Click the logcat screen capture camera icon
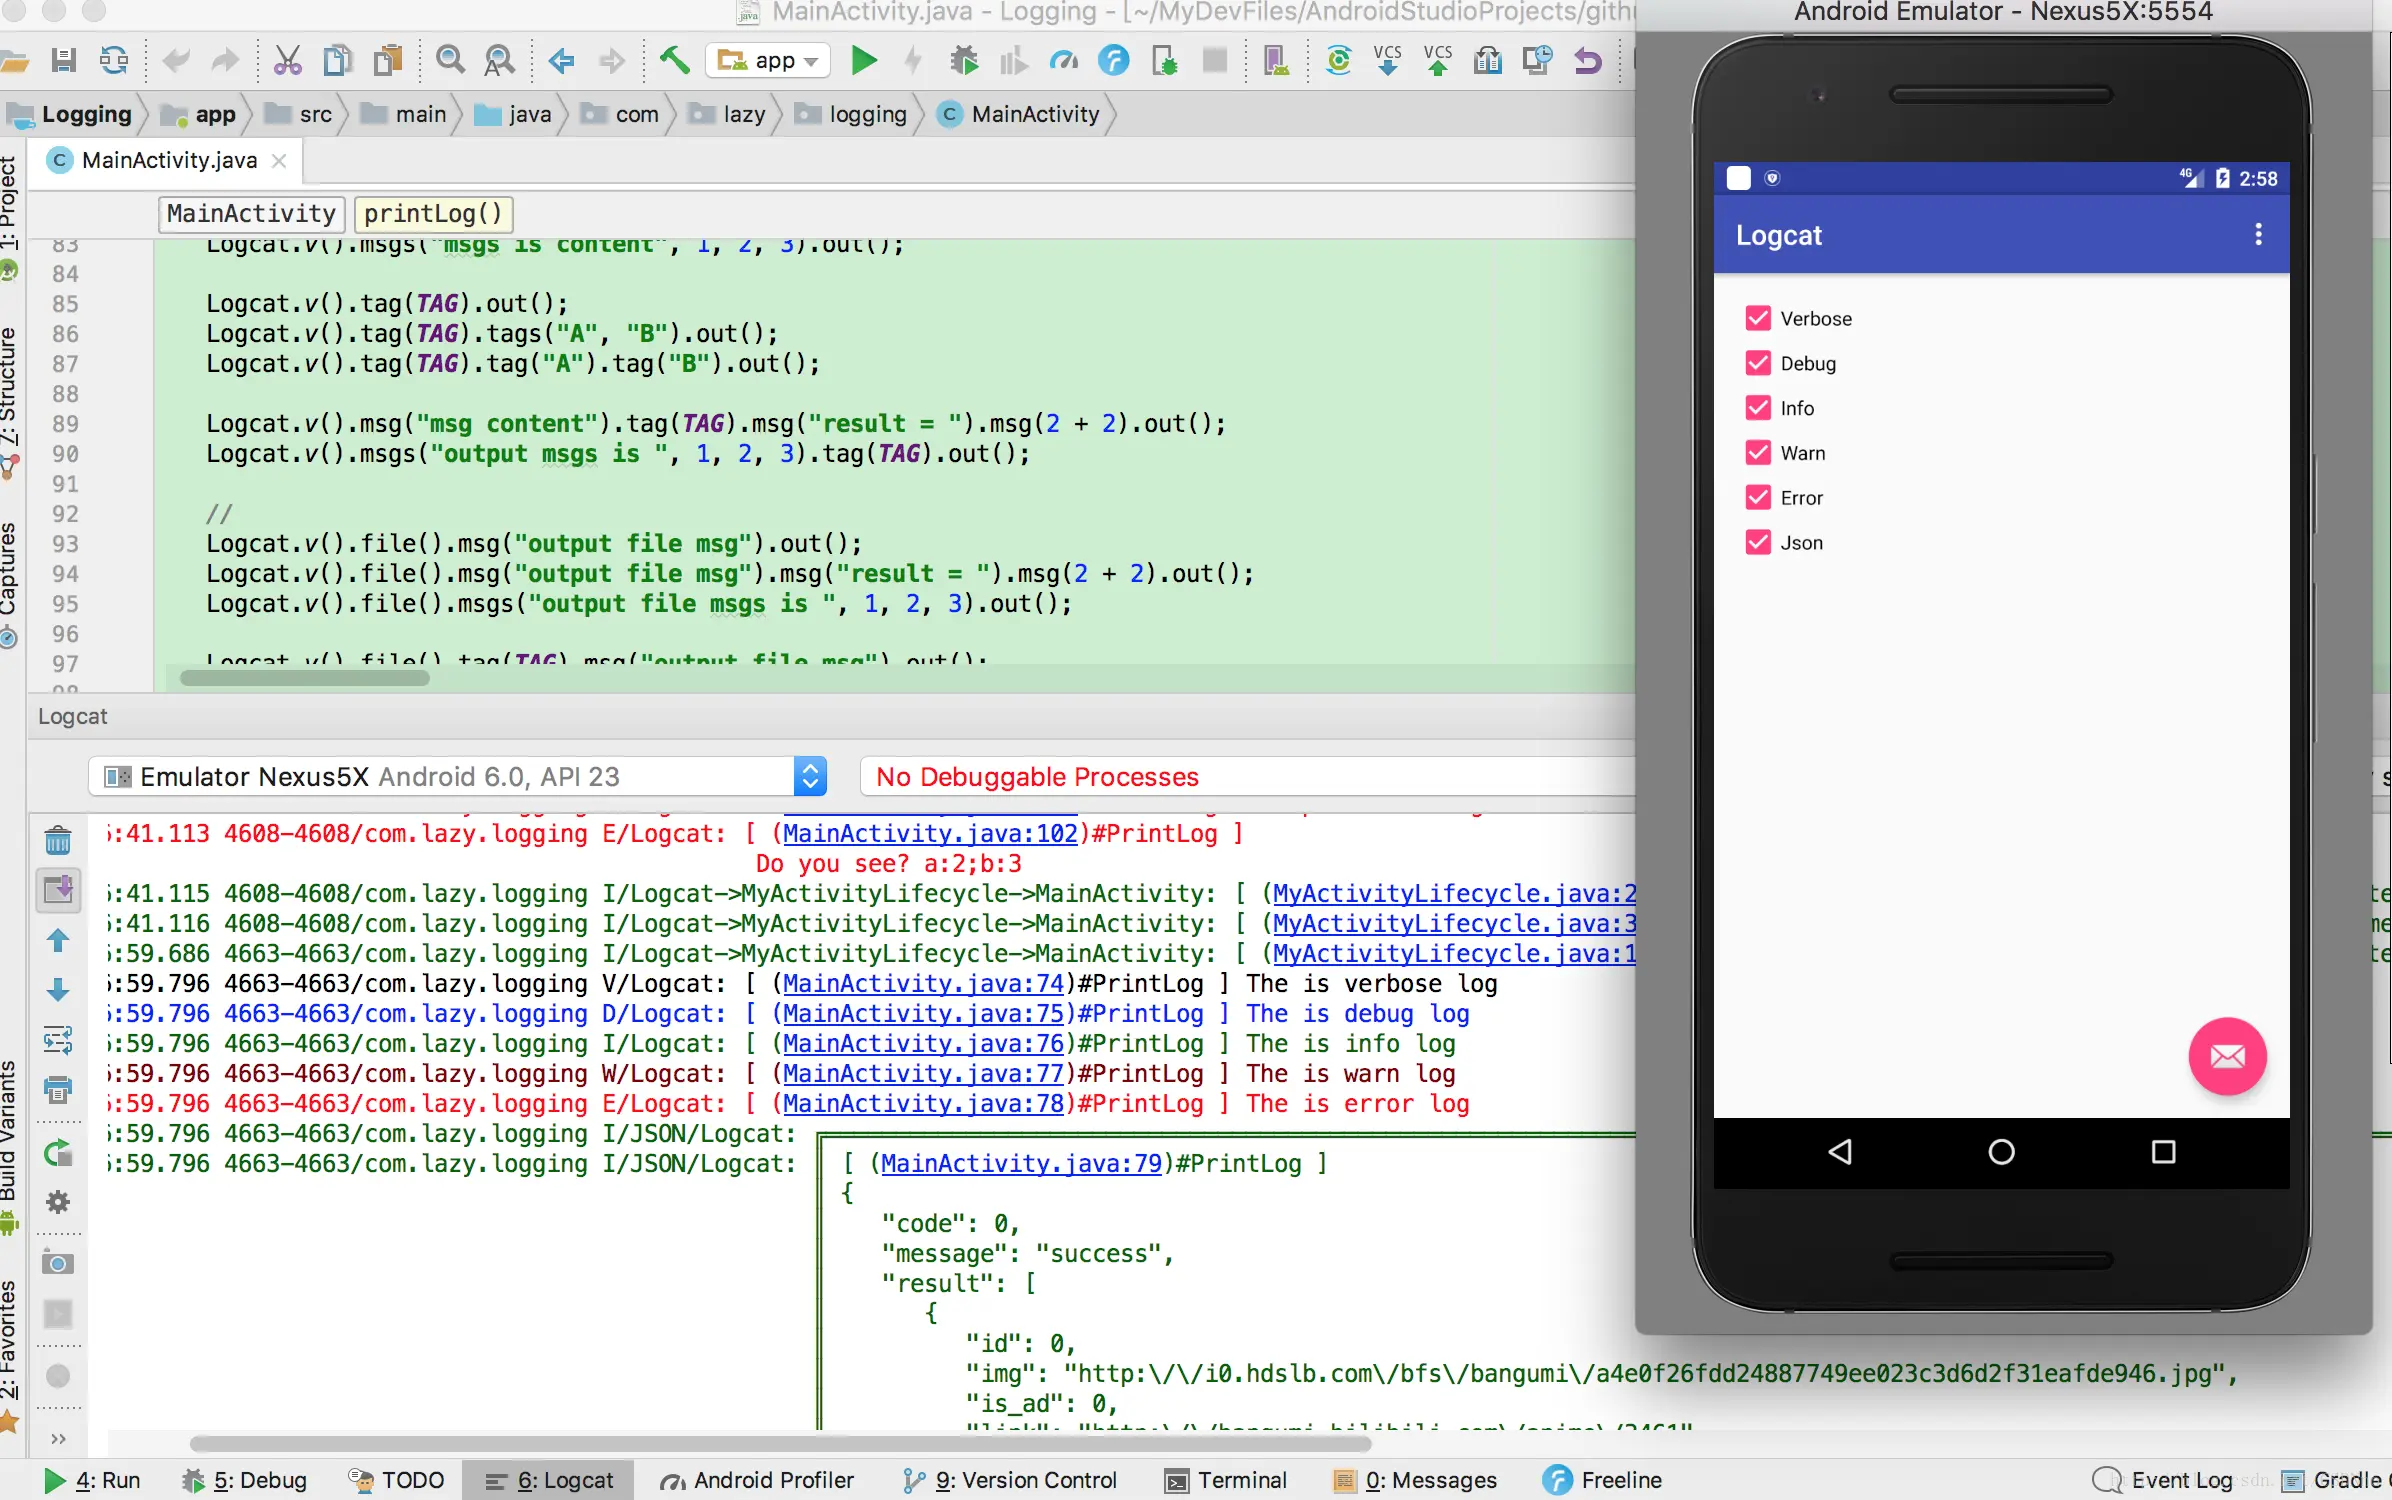 coord(58,1263)
